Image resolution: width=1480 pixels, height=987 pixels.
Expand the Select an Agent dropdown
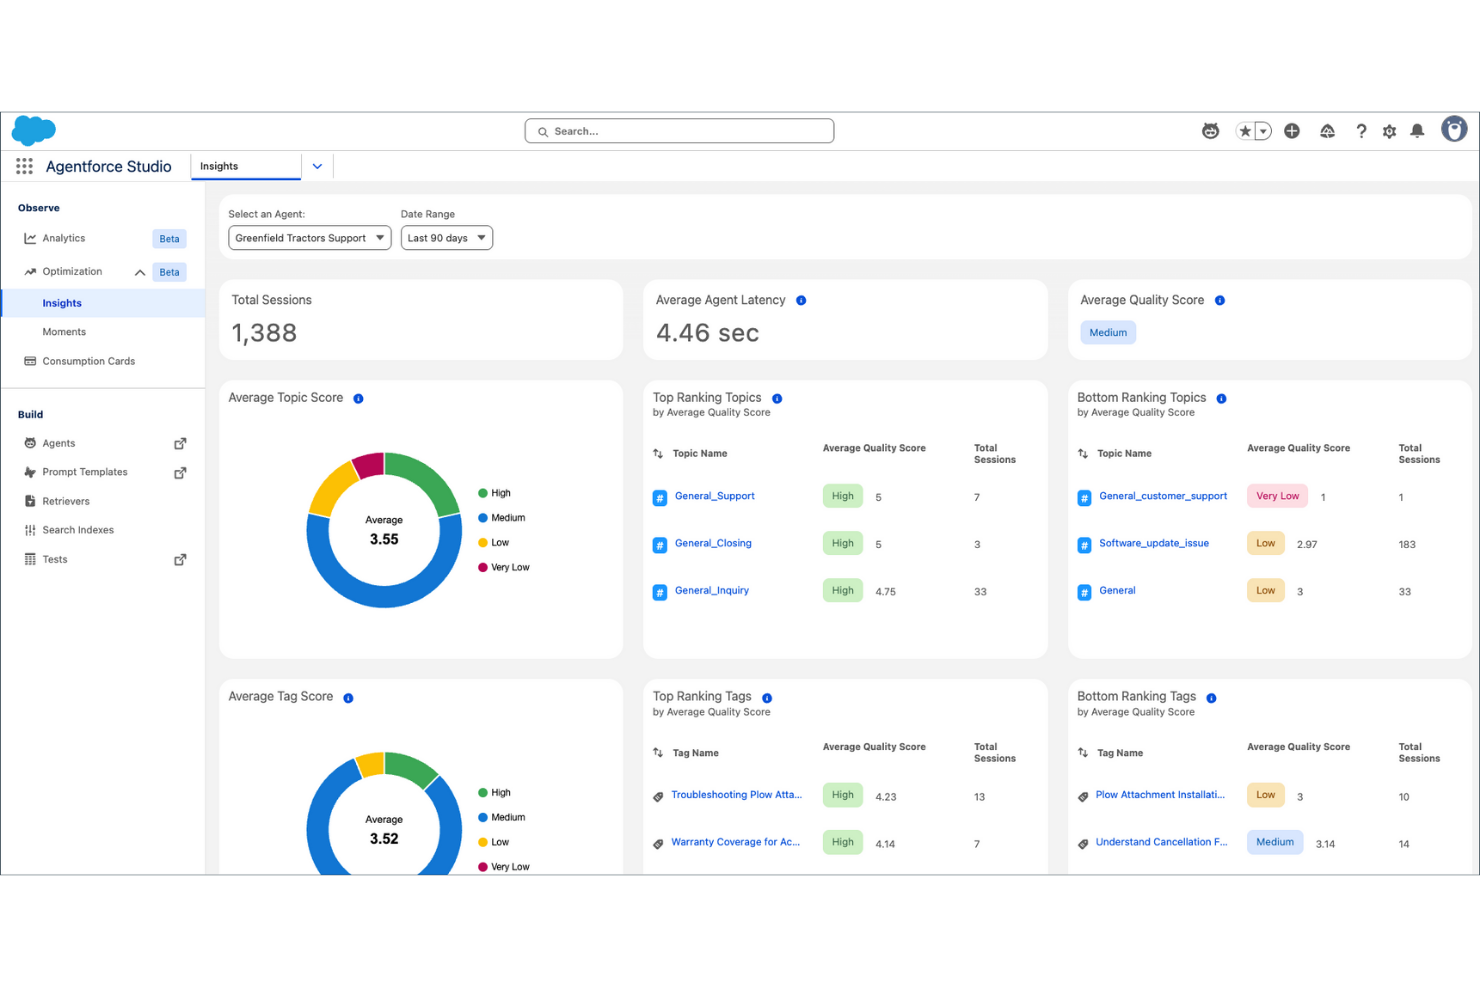point(309,237)
